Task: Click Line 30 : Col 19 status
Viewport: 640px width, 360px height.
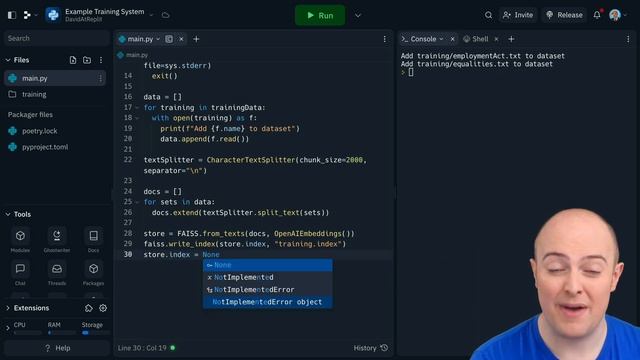Action: pos(142,348)
